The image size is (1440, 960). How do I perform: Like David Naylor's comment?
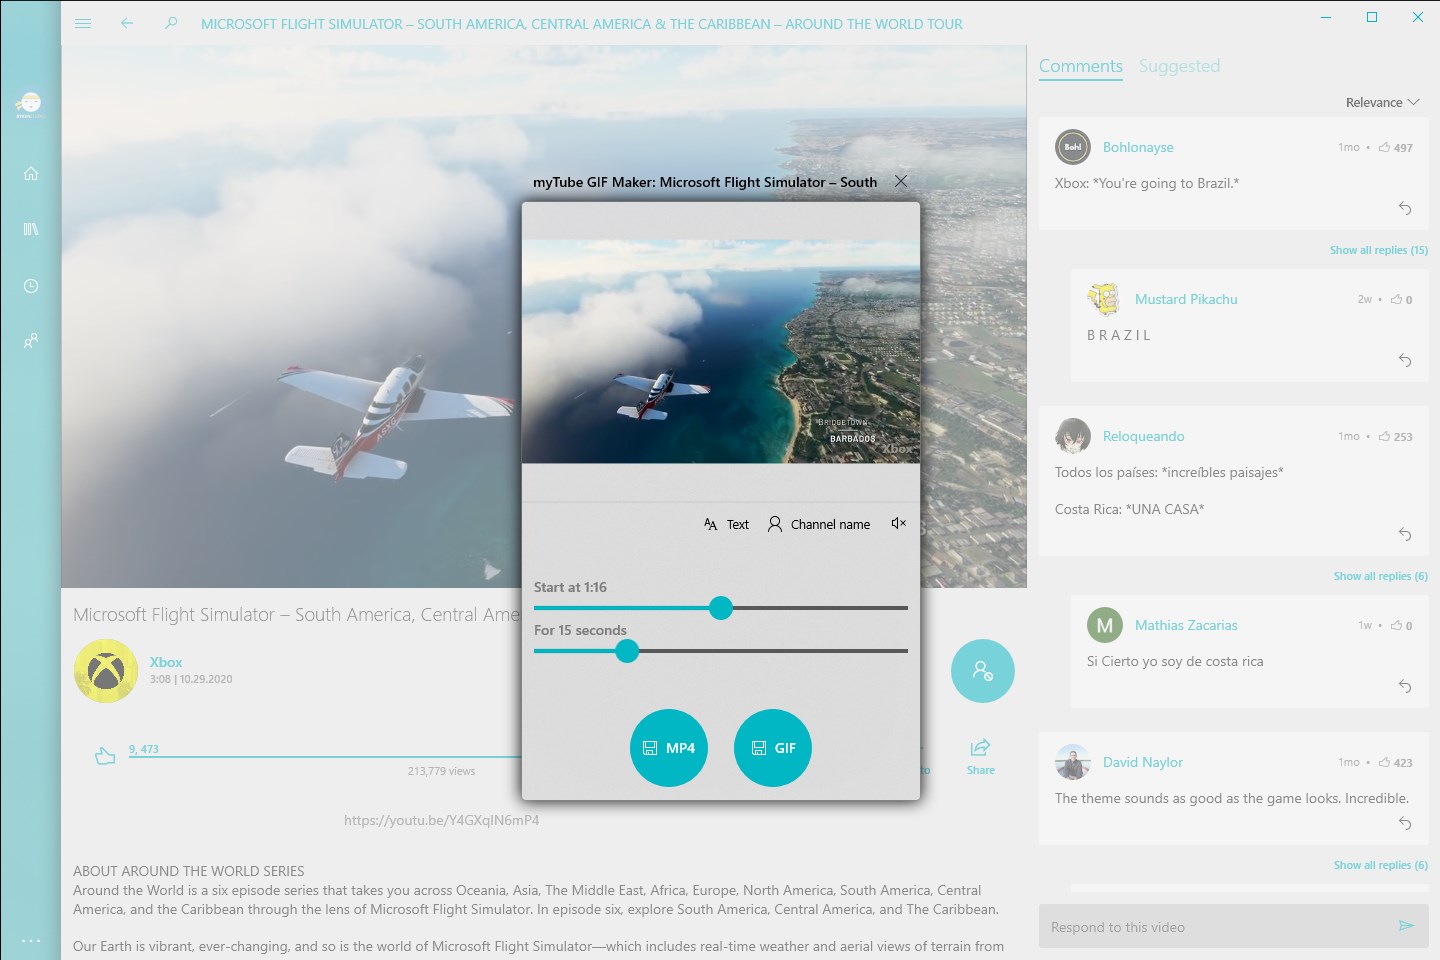point(1395,762)
